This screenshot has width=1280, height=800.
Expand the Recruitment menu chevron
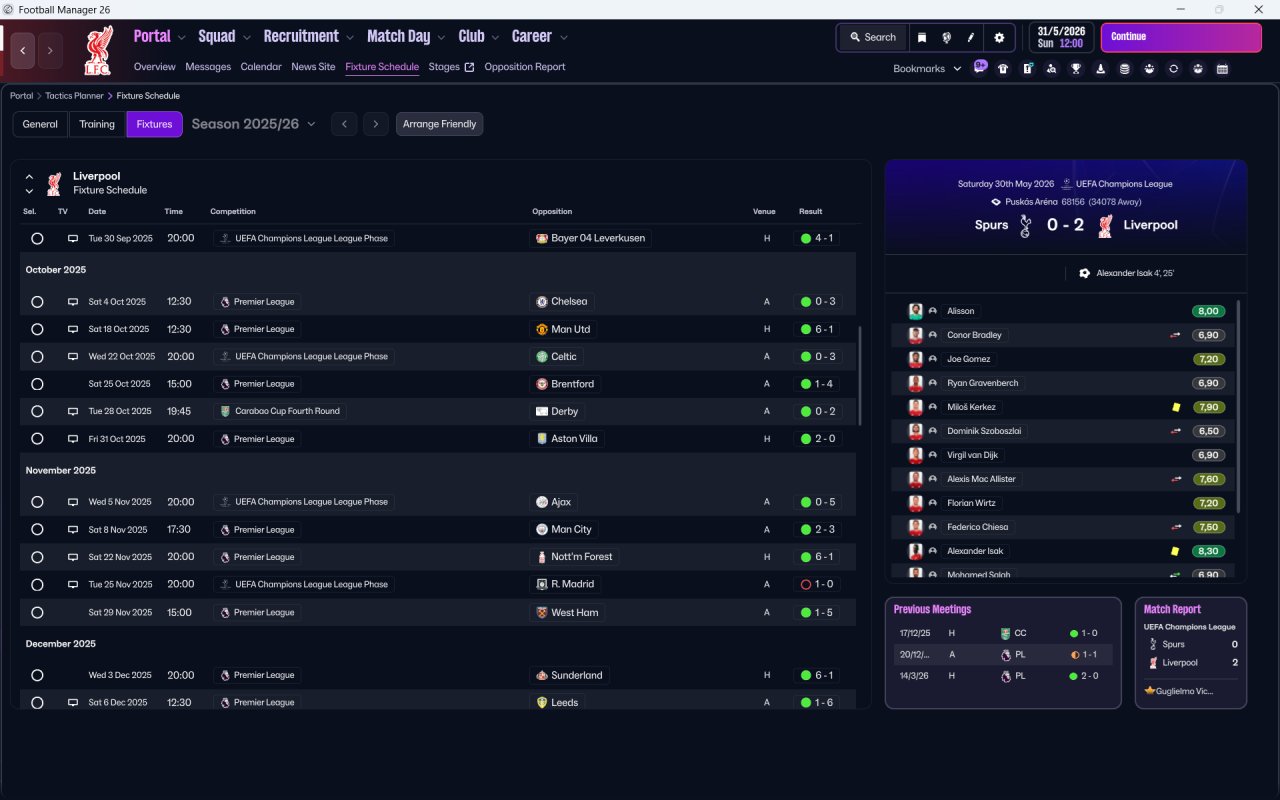click(350, 38)
